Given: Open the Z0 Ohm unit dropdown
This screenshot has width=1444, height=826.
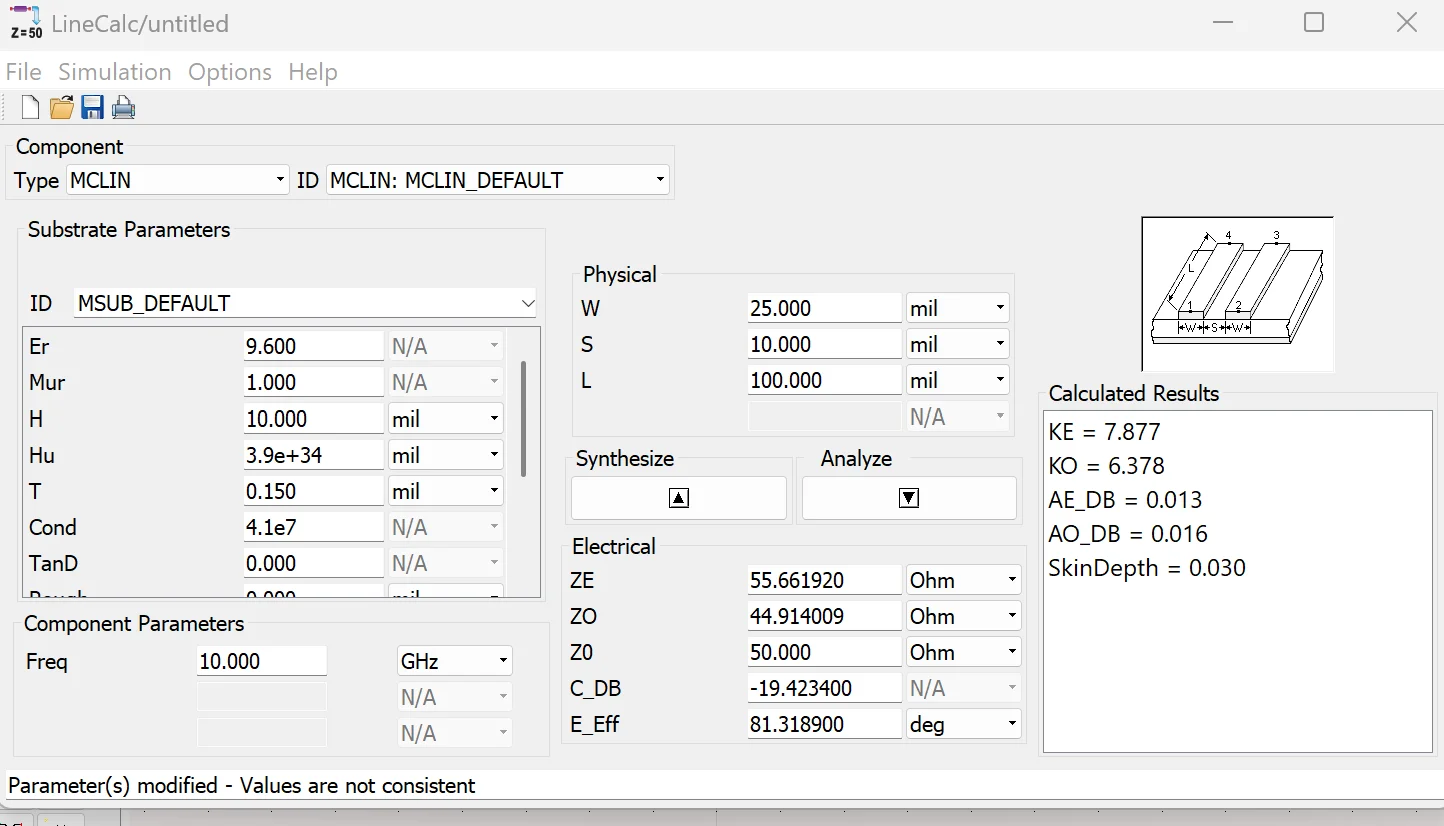Looking at the screenshot, I should click(x=963, y=652).
